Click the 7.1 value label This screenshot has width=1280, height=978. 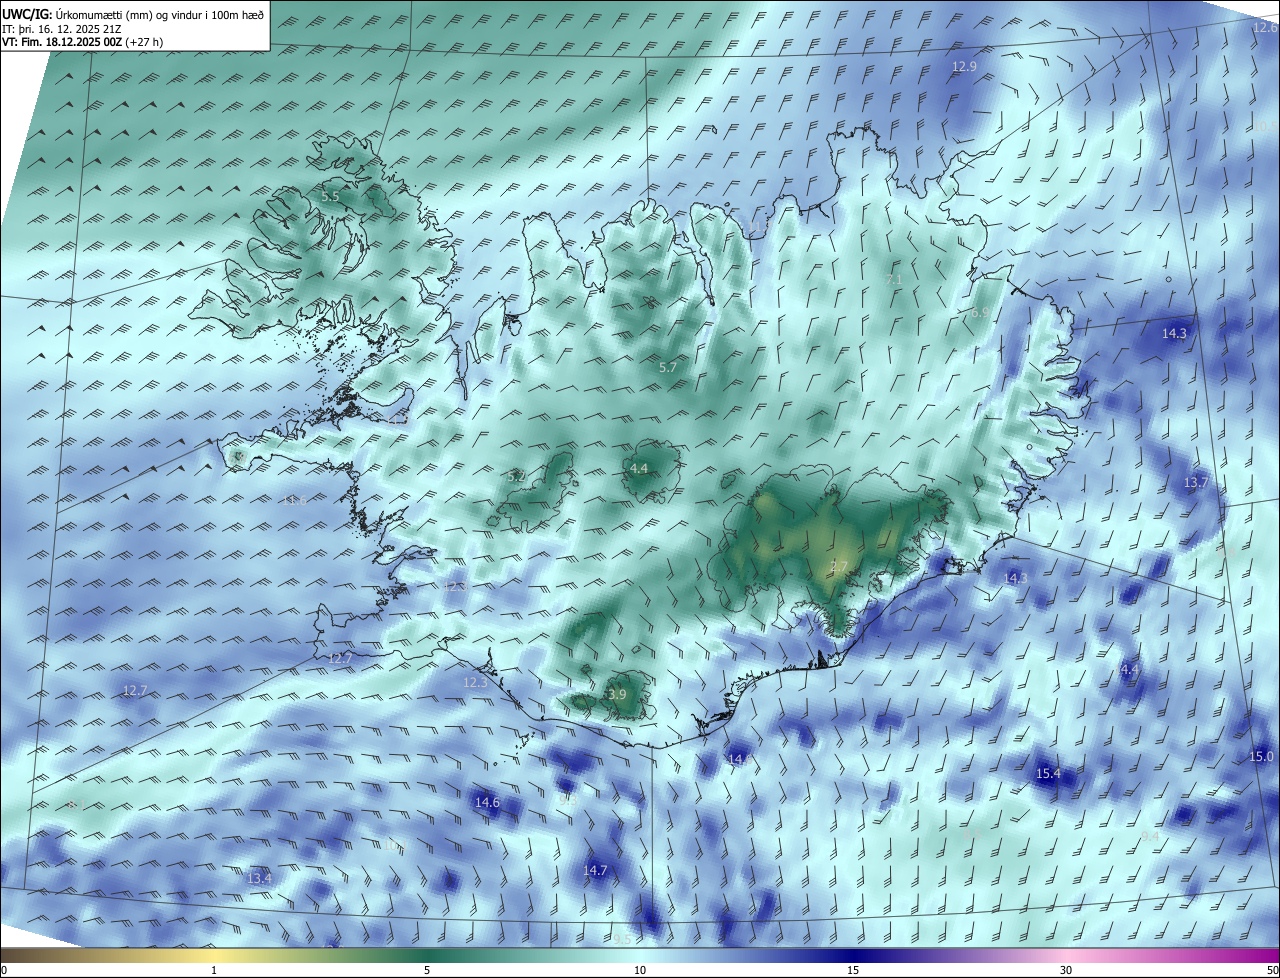[894, 280]
